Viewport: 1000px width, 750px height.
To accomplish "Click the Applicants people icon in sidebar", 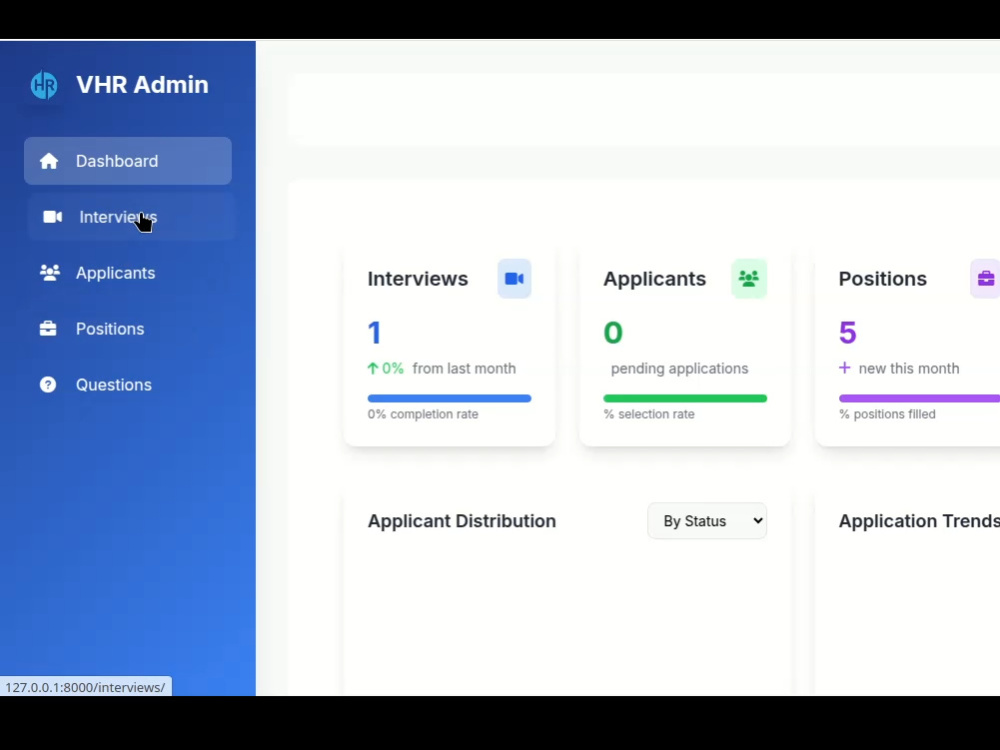I will (50, 273).
